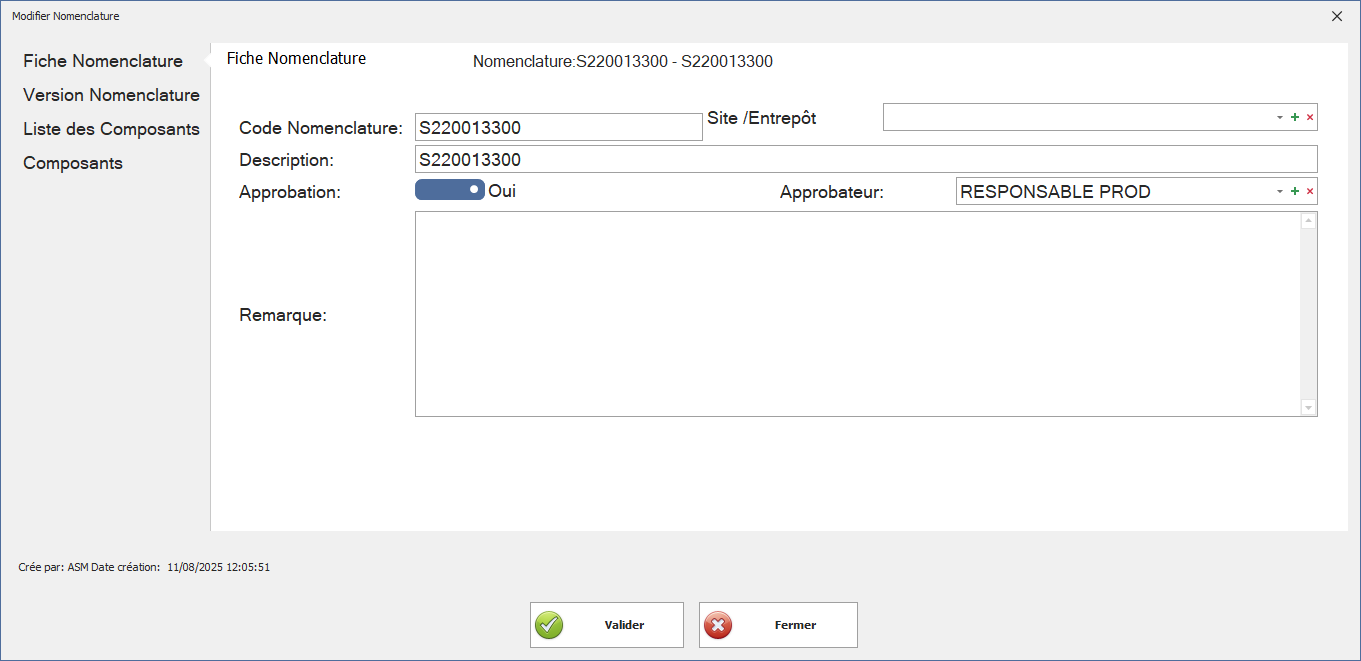Toggle the Approbation switch
The width and height of the screenshot is (1361, 661).
tap(450, 190)
